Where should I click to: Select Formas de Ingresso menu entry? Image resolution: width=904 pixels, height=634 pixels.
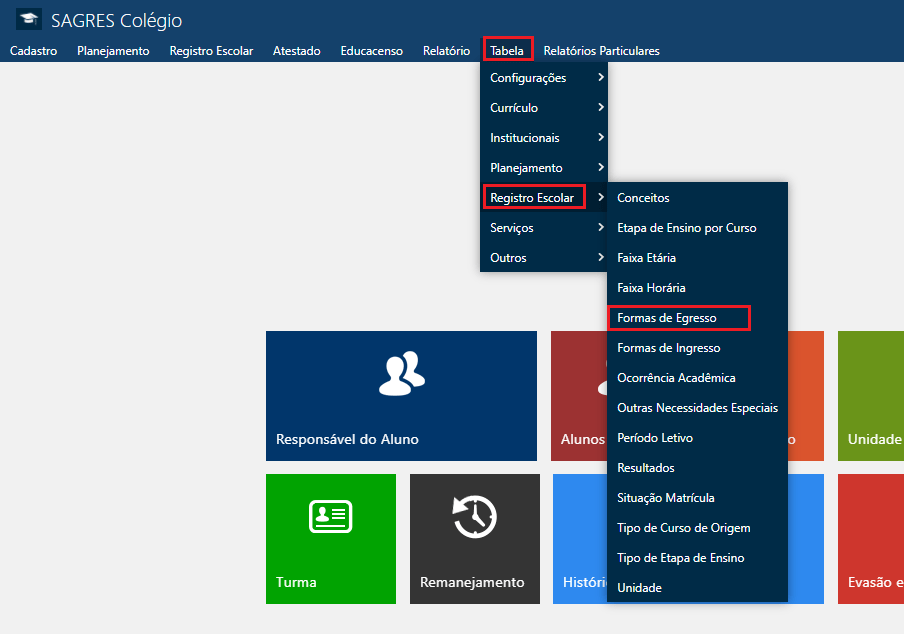tap(668, 348)
